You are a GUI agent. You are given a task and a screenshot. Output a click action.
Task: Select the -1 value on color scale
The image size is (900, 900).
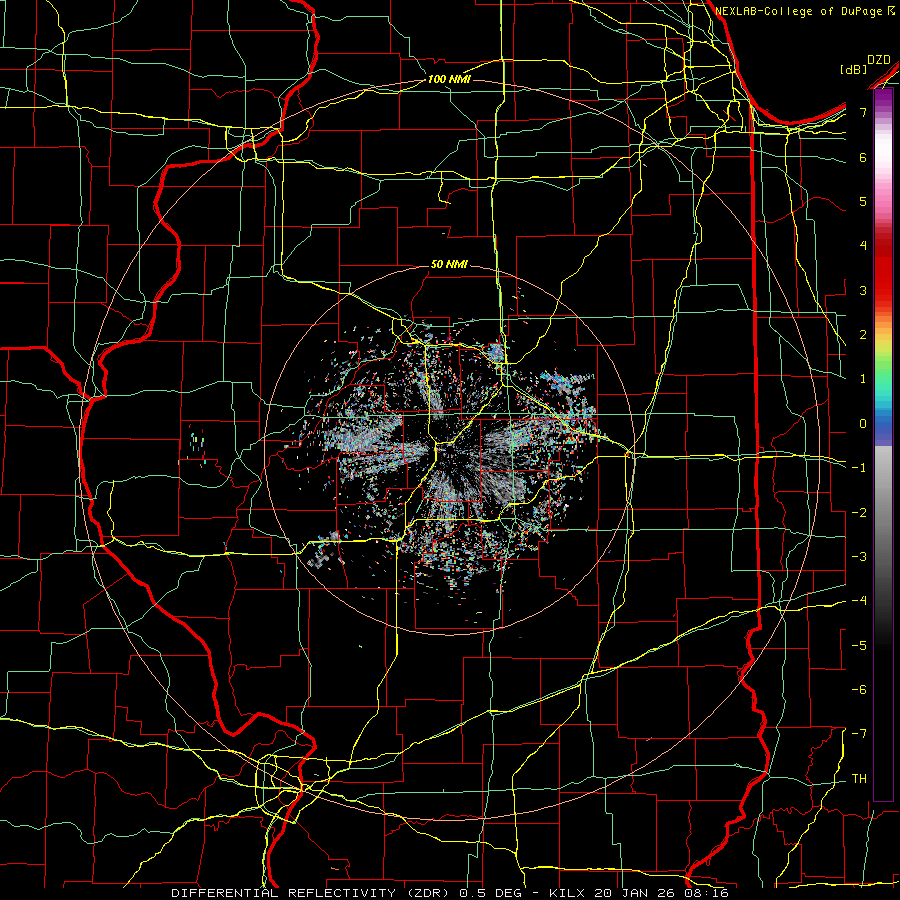pos(859,468)
